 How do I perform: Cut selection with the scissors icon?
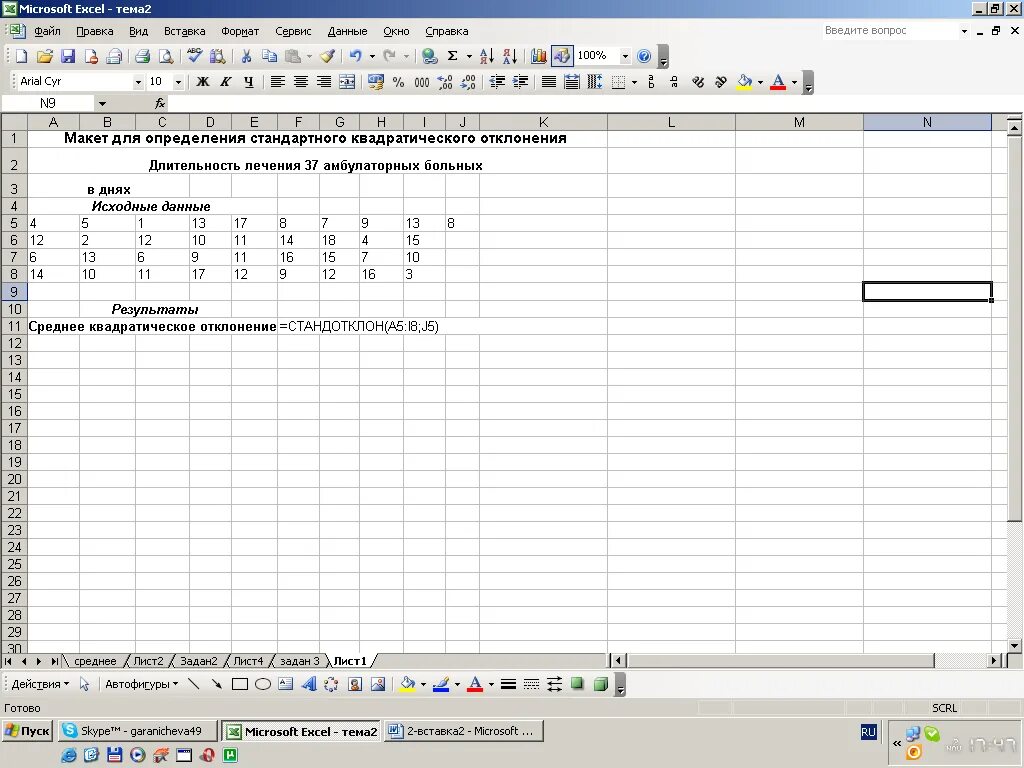coord(246,56)
